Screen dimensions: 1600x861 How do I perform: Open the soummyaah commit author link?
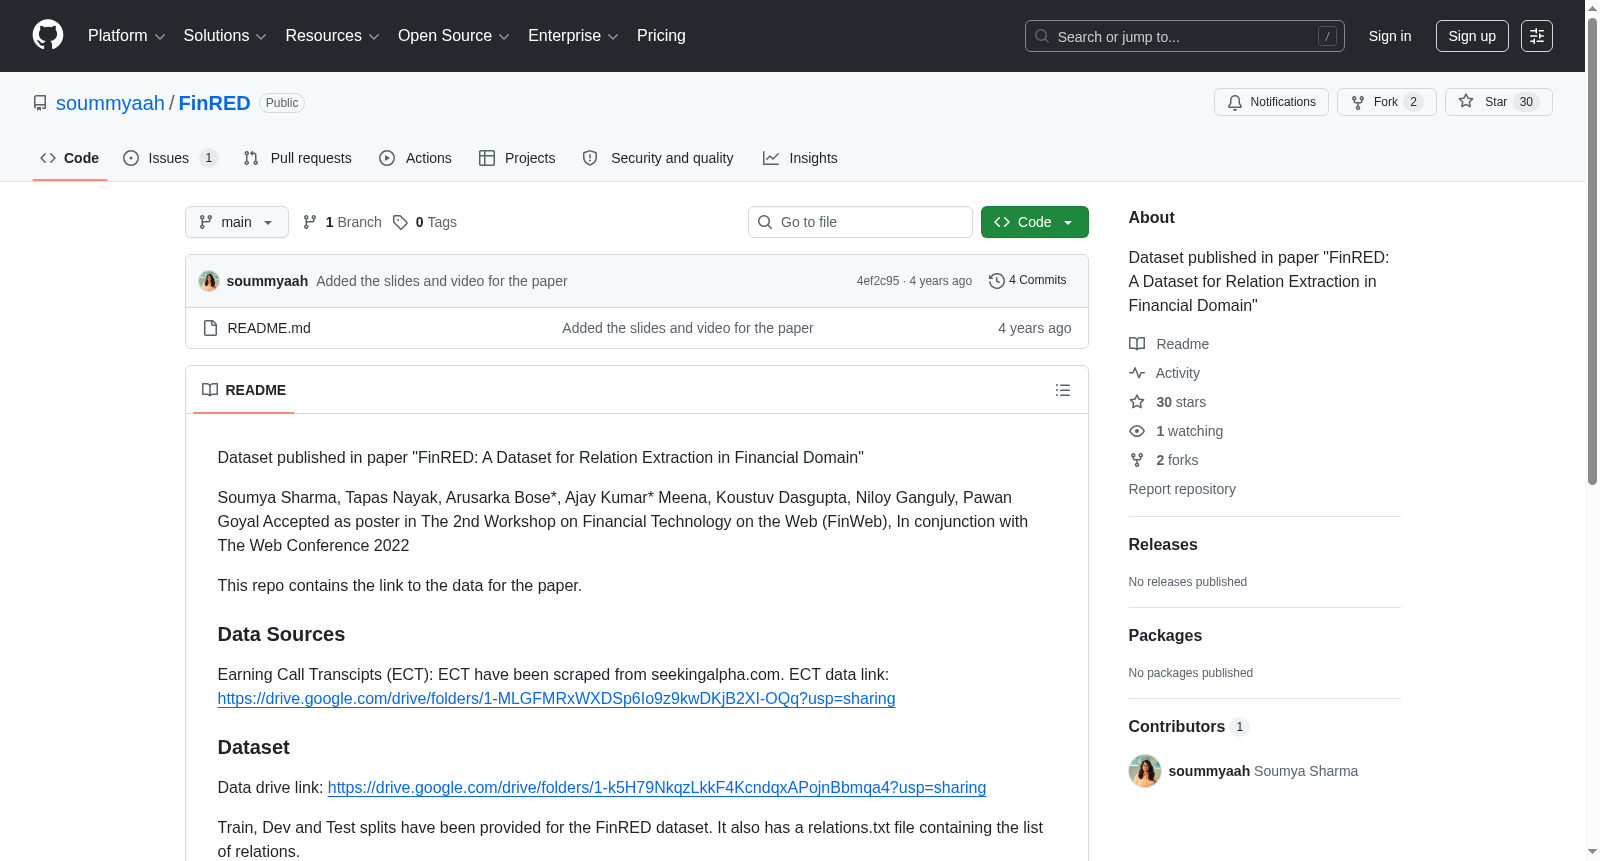point(267,281)
